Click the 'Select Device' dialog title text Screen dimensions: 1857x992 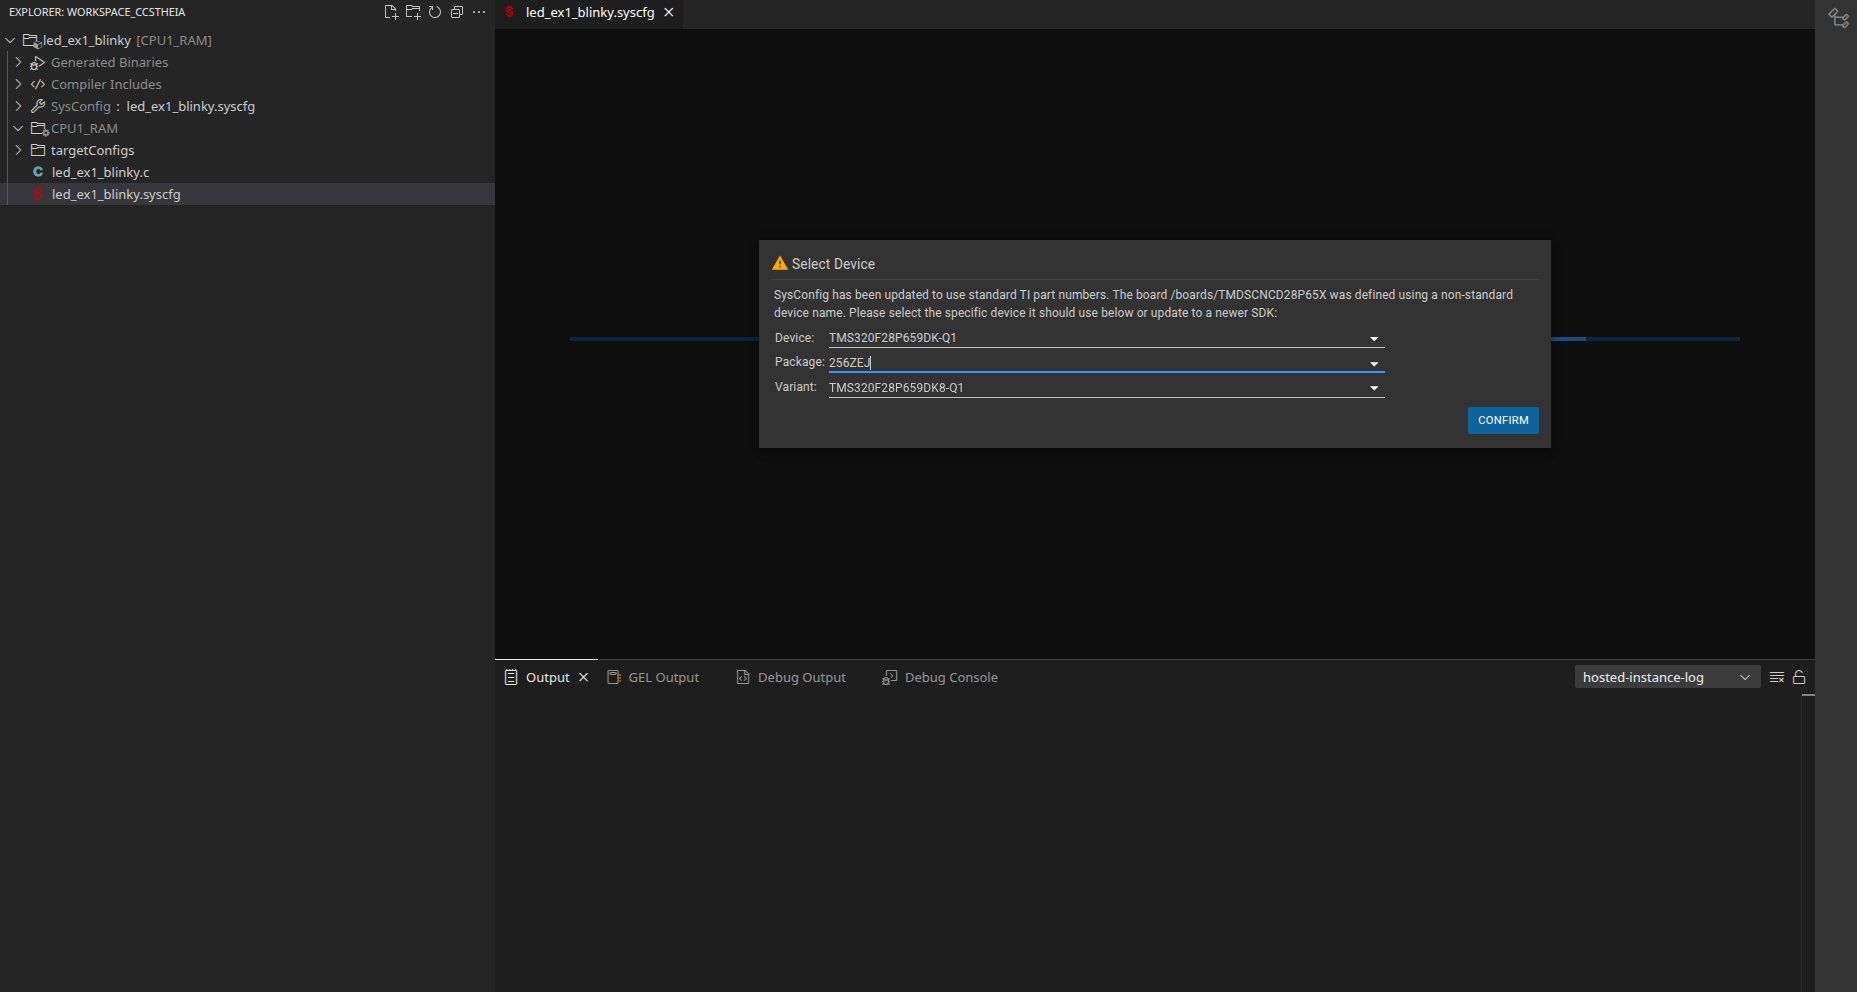coord(833,264)
